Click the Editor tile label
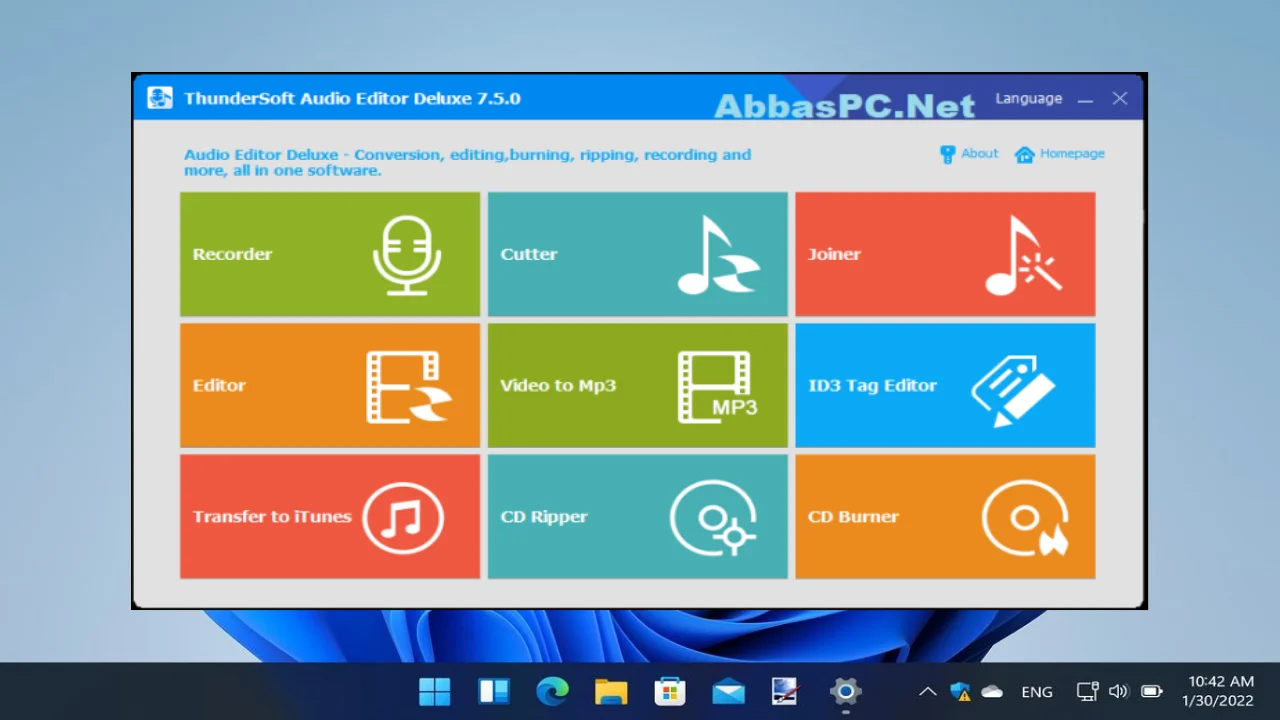The width and height of the screenshot is (1280, 720). pos(219,385)
